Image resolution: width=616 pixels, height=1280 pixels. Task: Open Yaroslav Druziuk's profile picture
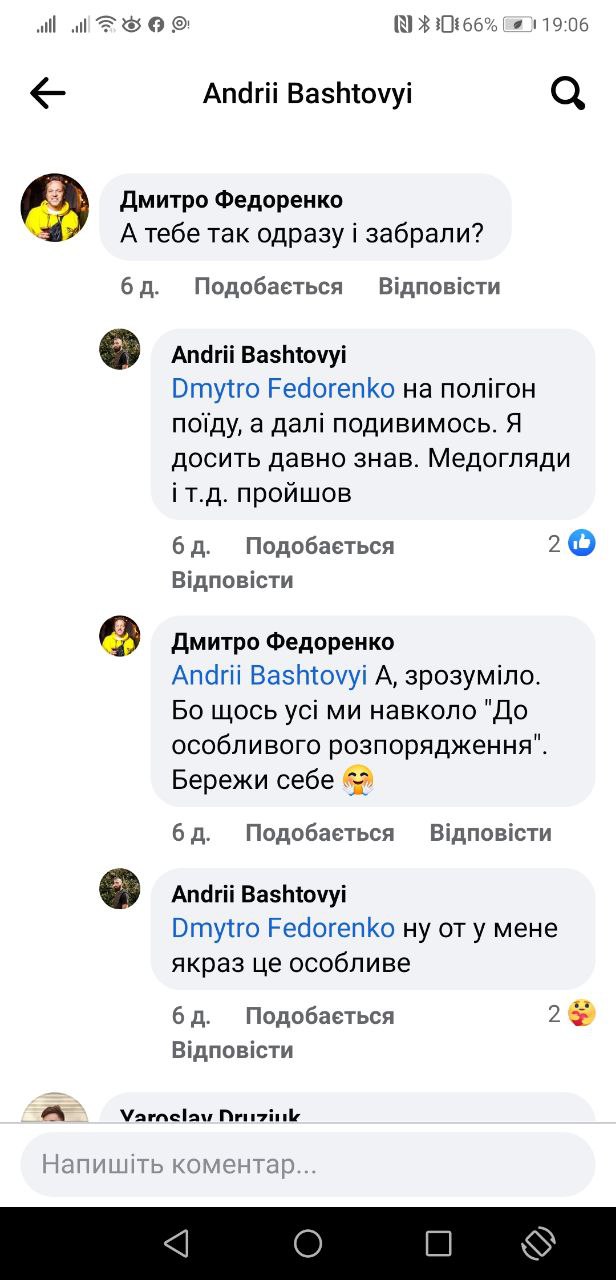[x=55, y=1108]
